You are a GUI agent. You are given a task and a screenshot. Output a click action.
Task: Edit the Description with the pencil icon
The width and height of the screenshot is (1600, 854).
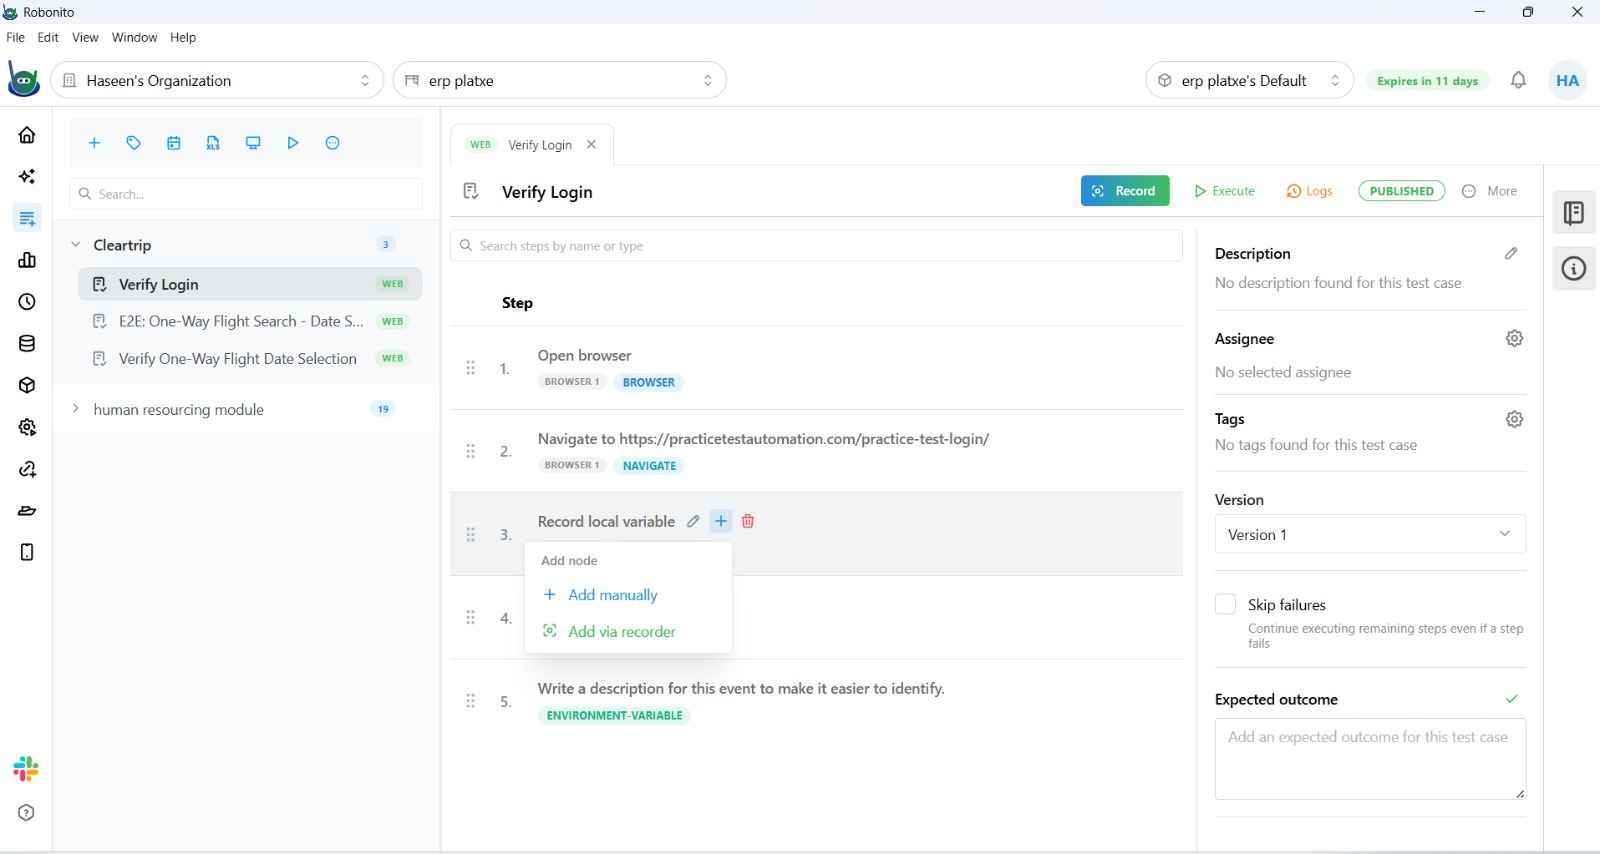click(x=1511, y=254)
